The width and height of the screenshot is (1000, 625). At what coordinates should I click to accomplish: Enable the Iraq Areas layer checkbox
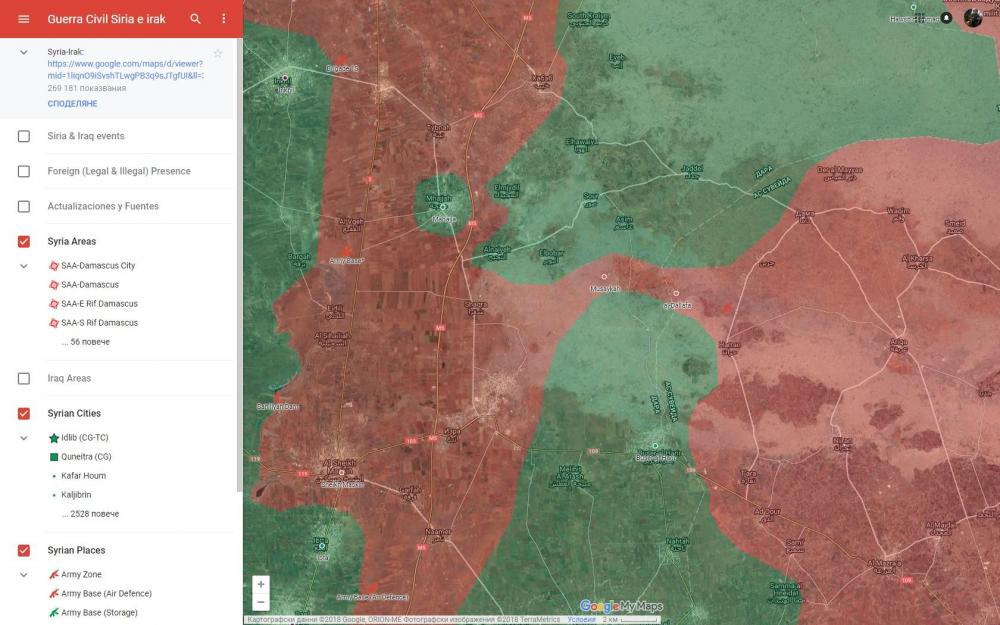pos(24,379)
